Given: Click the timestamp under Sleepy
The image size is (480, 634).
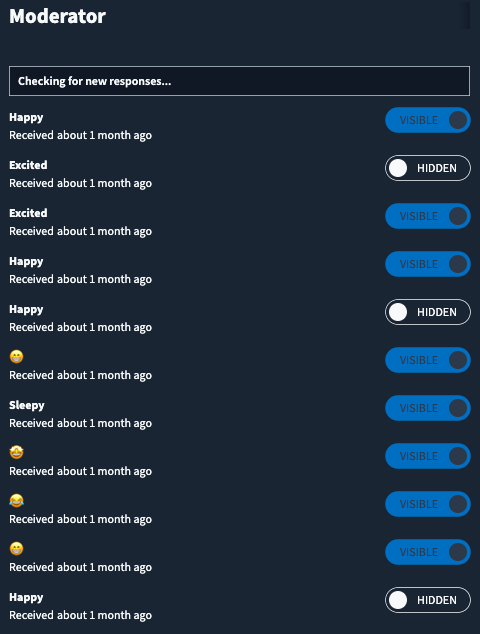Looking at the screenshot, I should (x=80, y=423).
